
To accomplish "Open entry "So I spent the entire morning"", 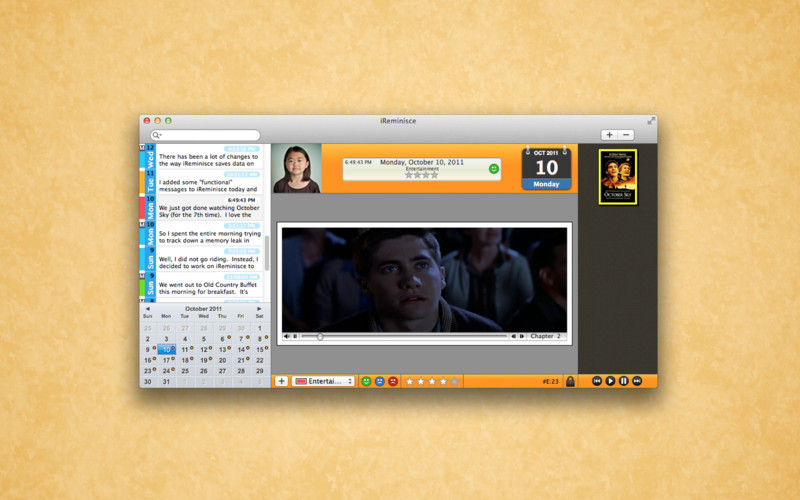I will click(x=210, y=234).
